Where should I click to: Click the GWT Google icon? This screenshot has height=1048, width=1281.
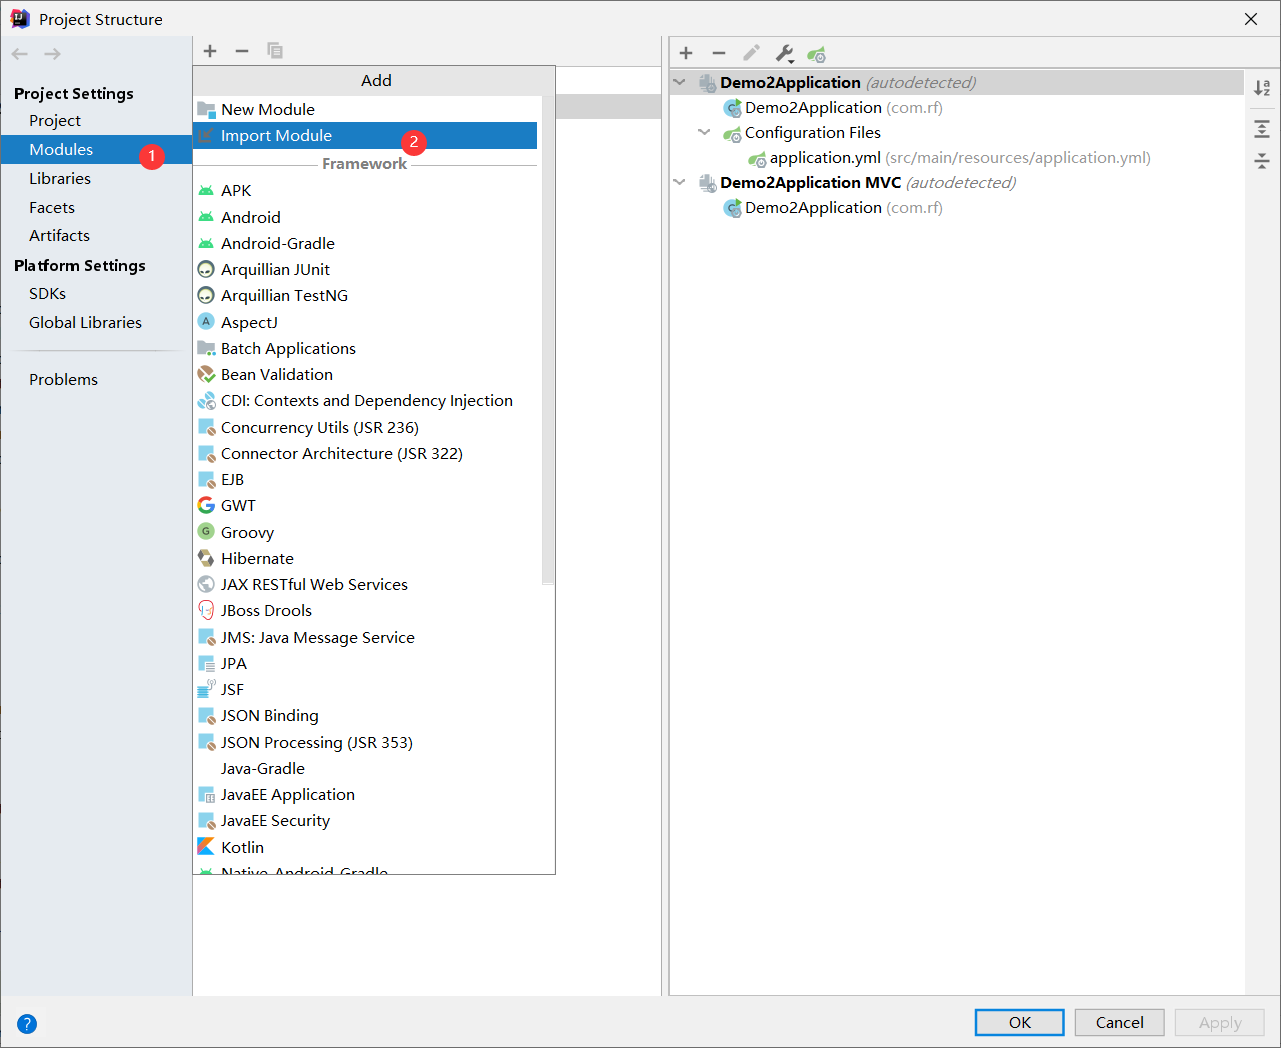point(206,505)
